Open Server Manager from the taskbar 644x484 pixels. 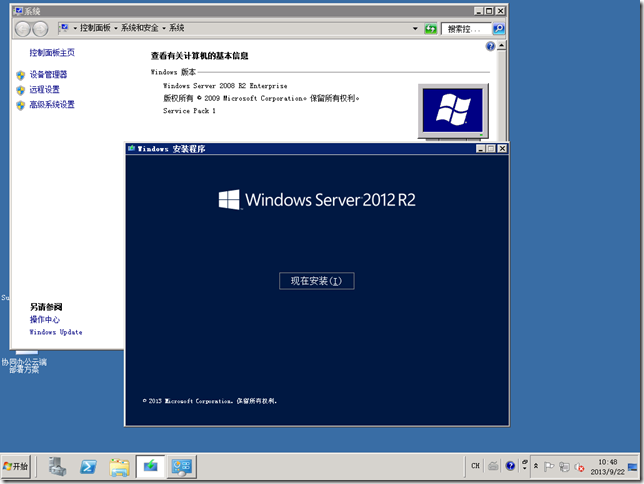[x=57, y=466]
